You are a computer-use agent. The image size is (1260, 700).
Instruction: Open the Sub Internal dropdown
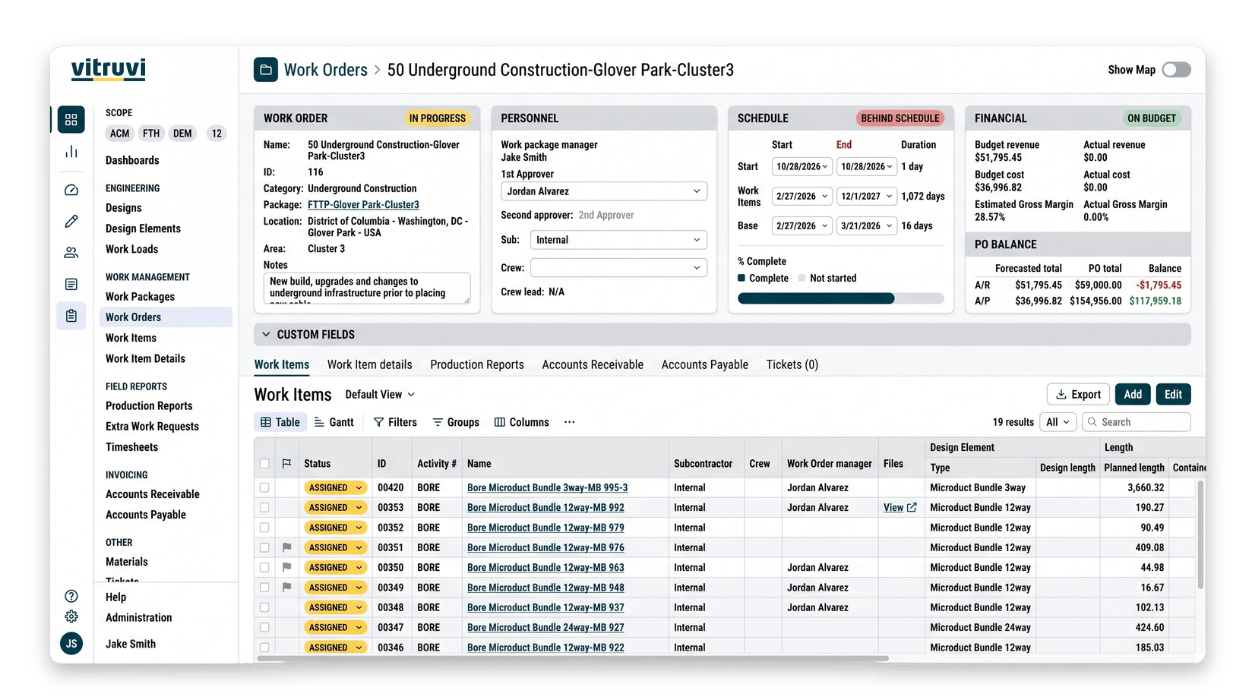pos(618,240)
